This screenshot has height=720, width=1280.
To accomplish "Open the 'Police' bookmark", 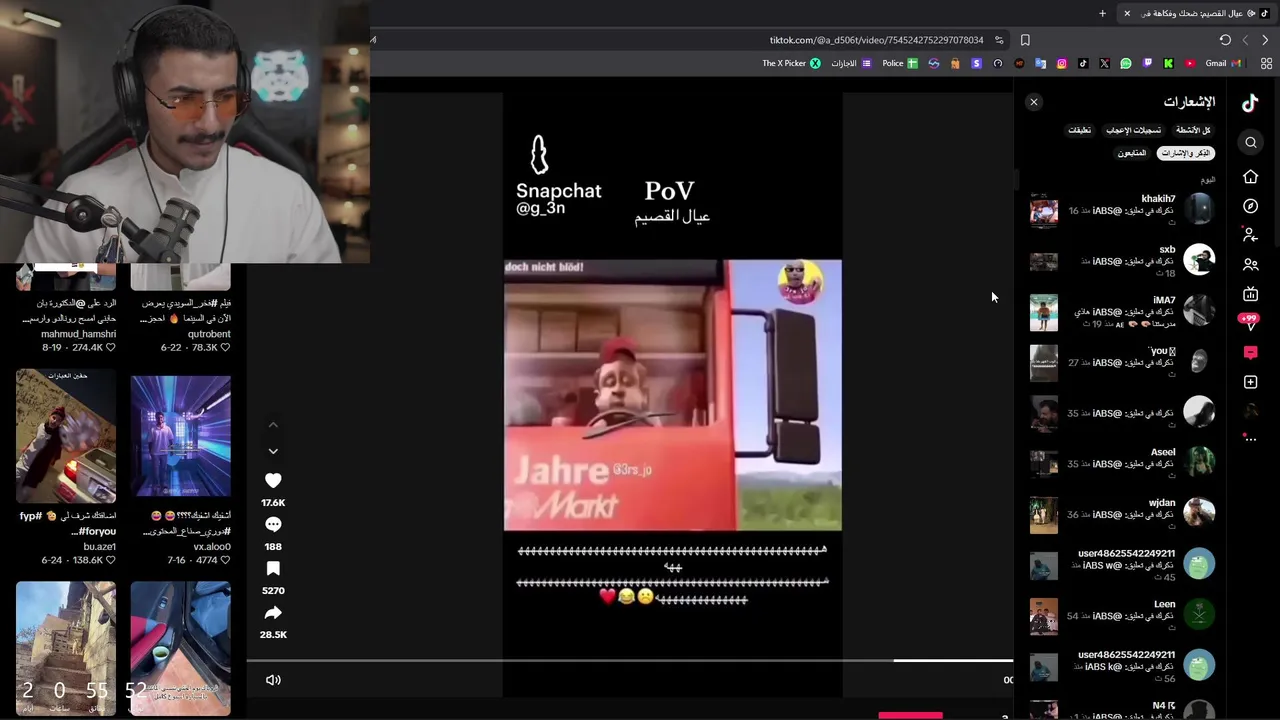I will coord(900,63).
